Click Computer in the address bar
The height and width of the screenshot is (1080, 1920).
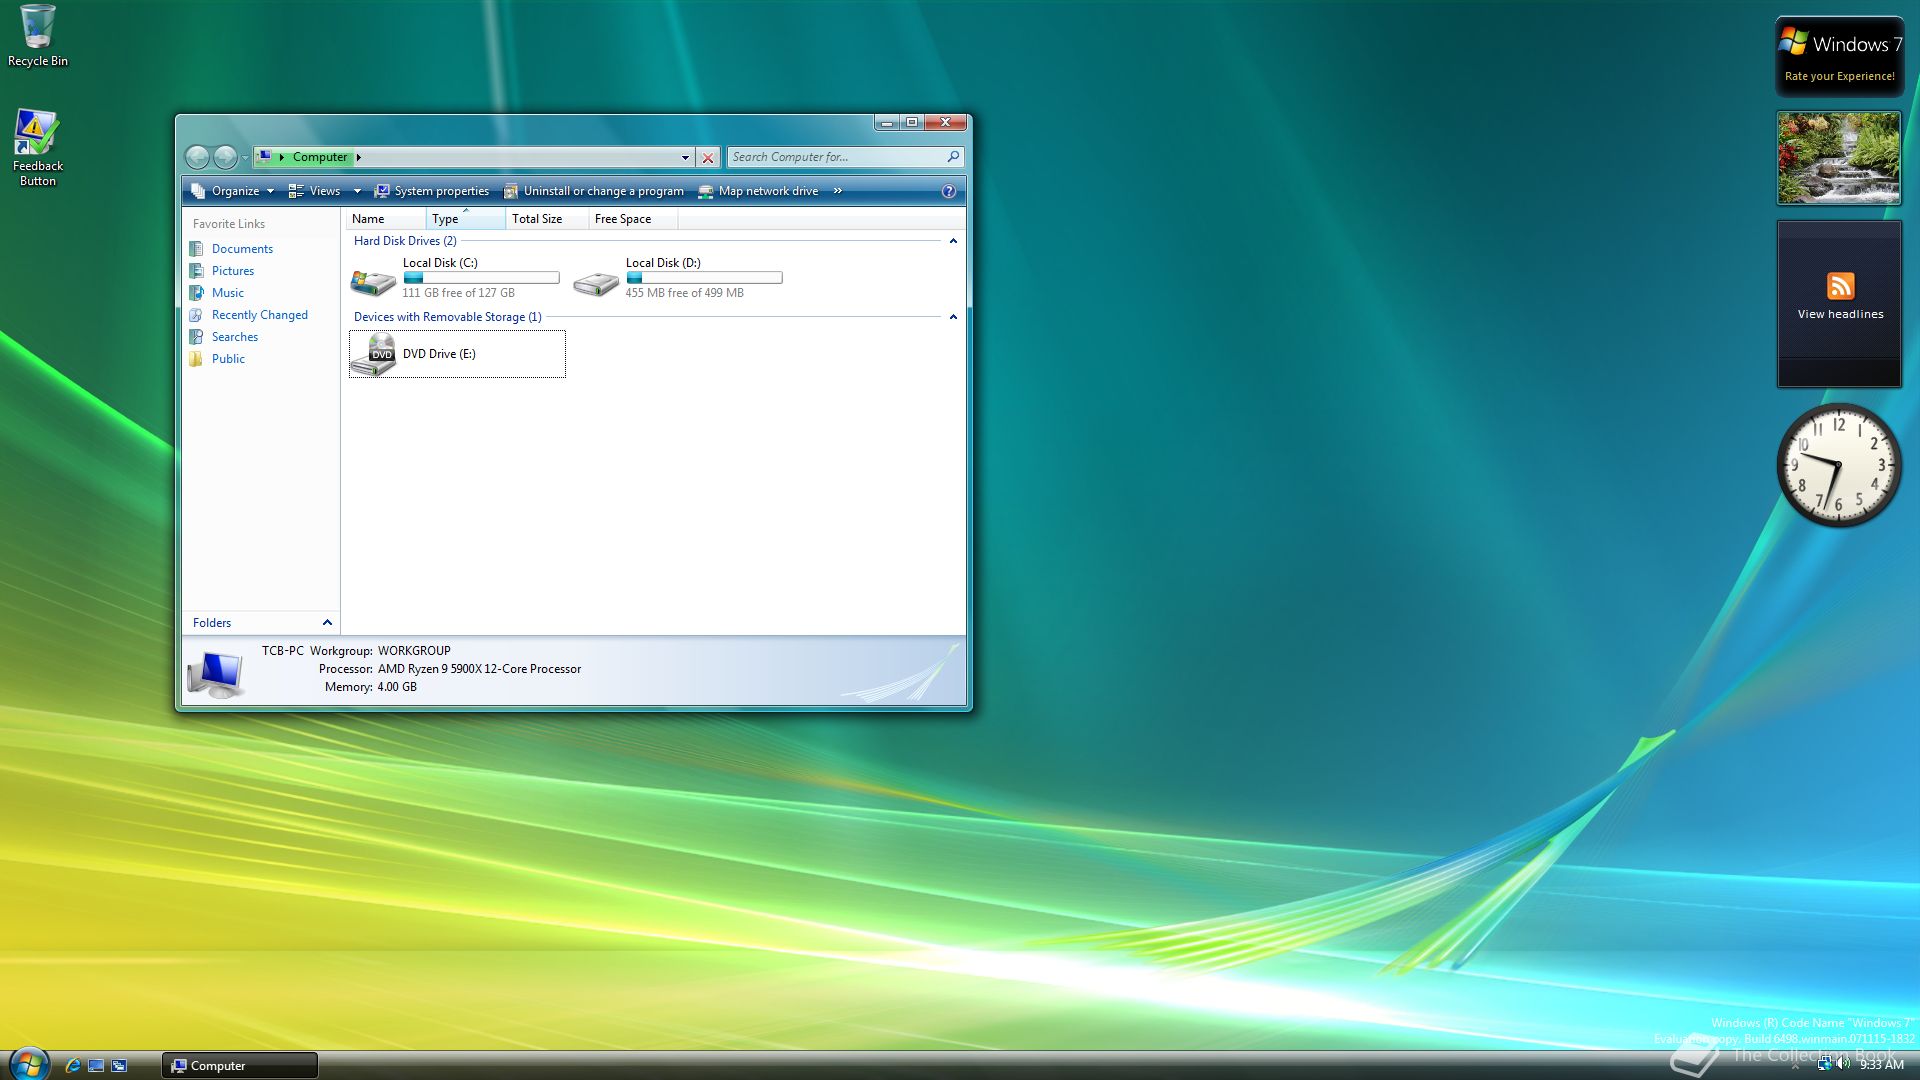pyautogui.click(x=320, y=157)
